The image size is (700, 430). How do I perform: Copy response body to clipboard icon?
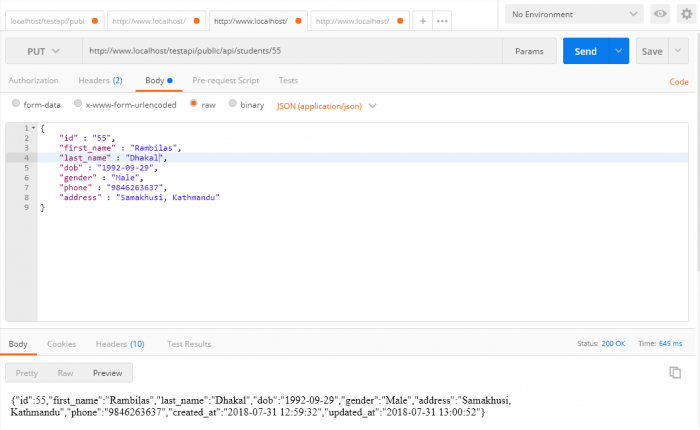coord(675,372)
